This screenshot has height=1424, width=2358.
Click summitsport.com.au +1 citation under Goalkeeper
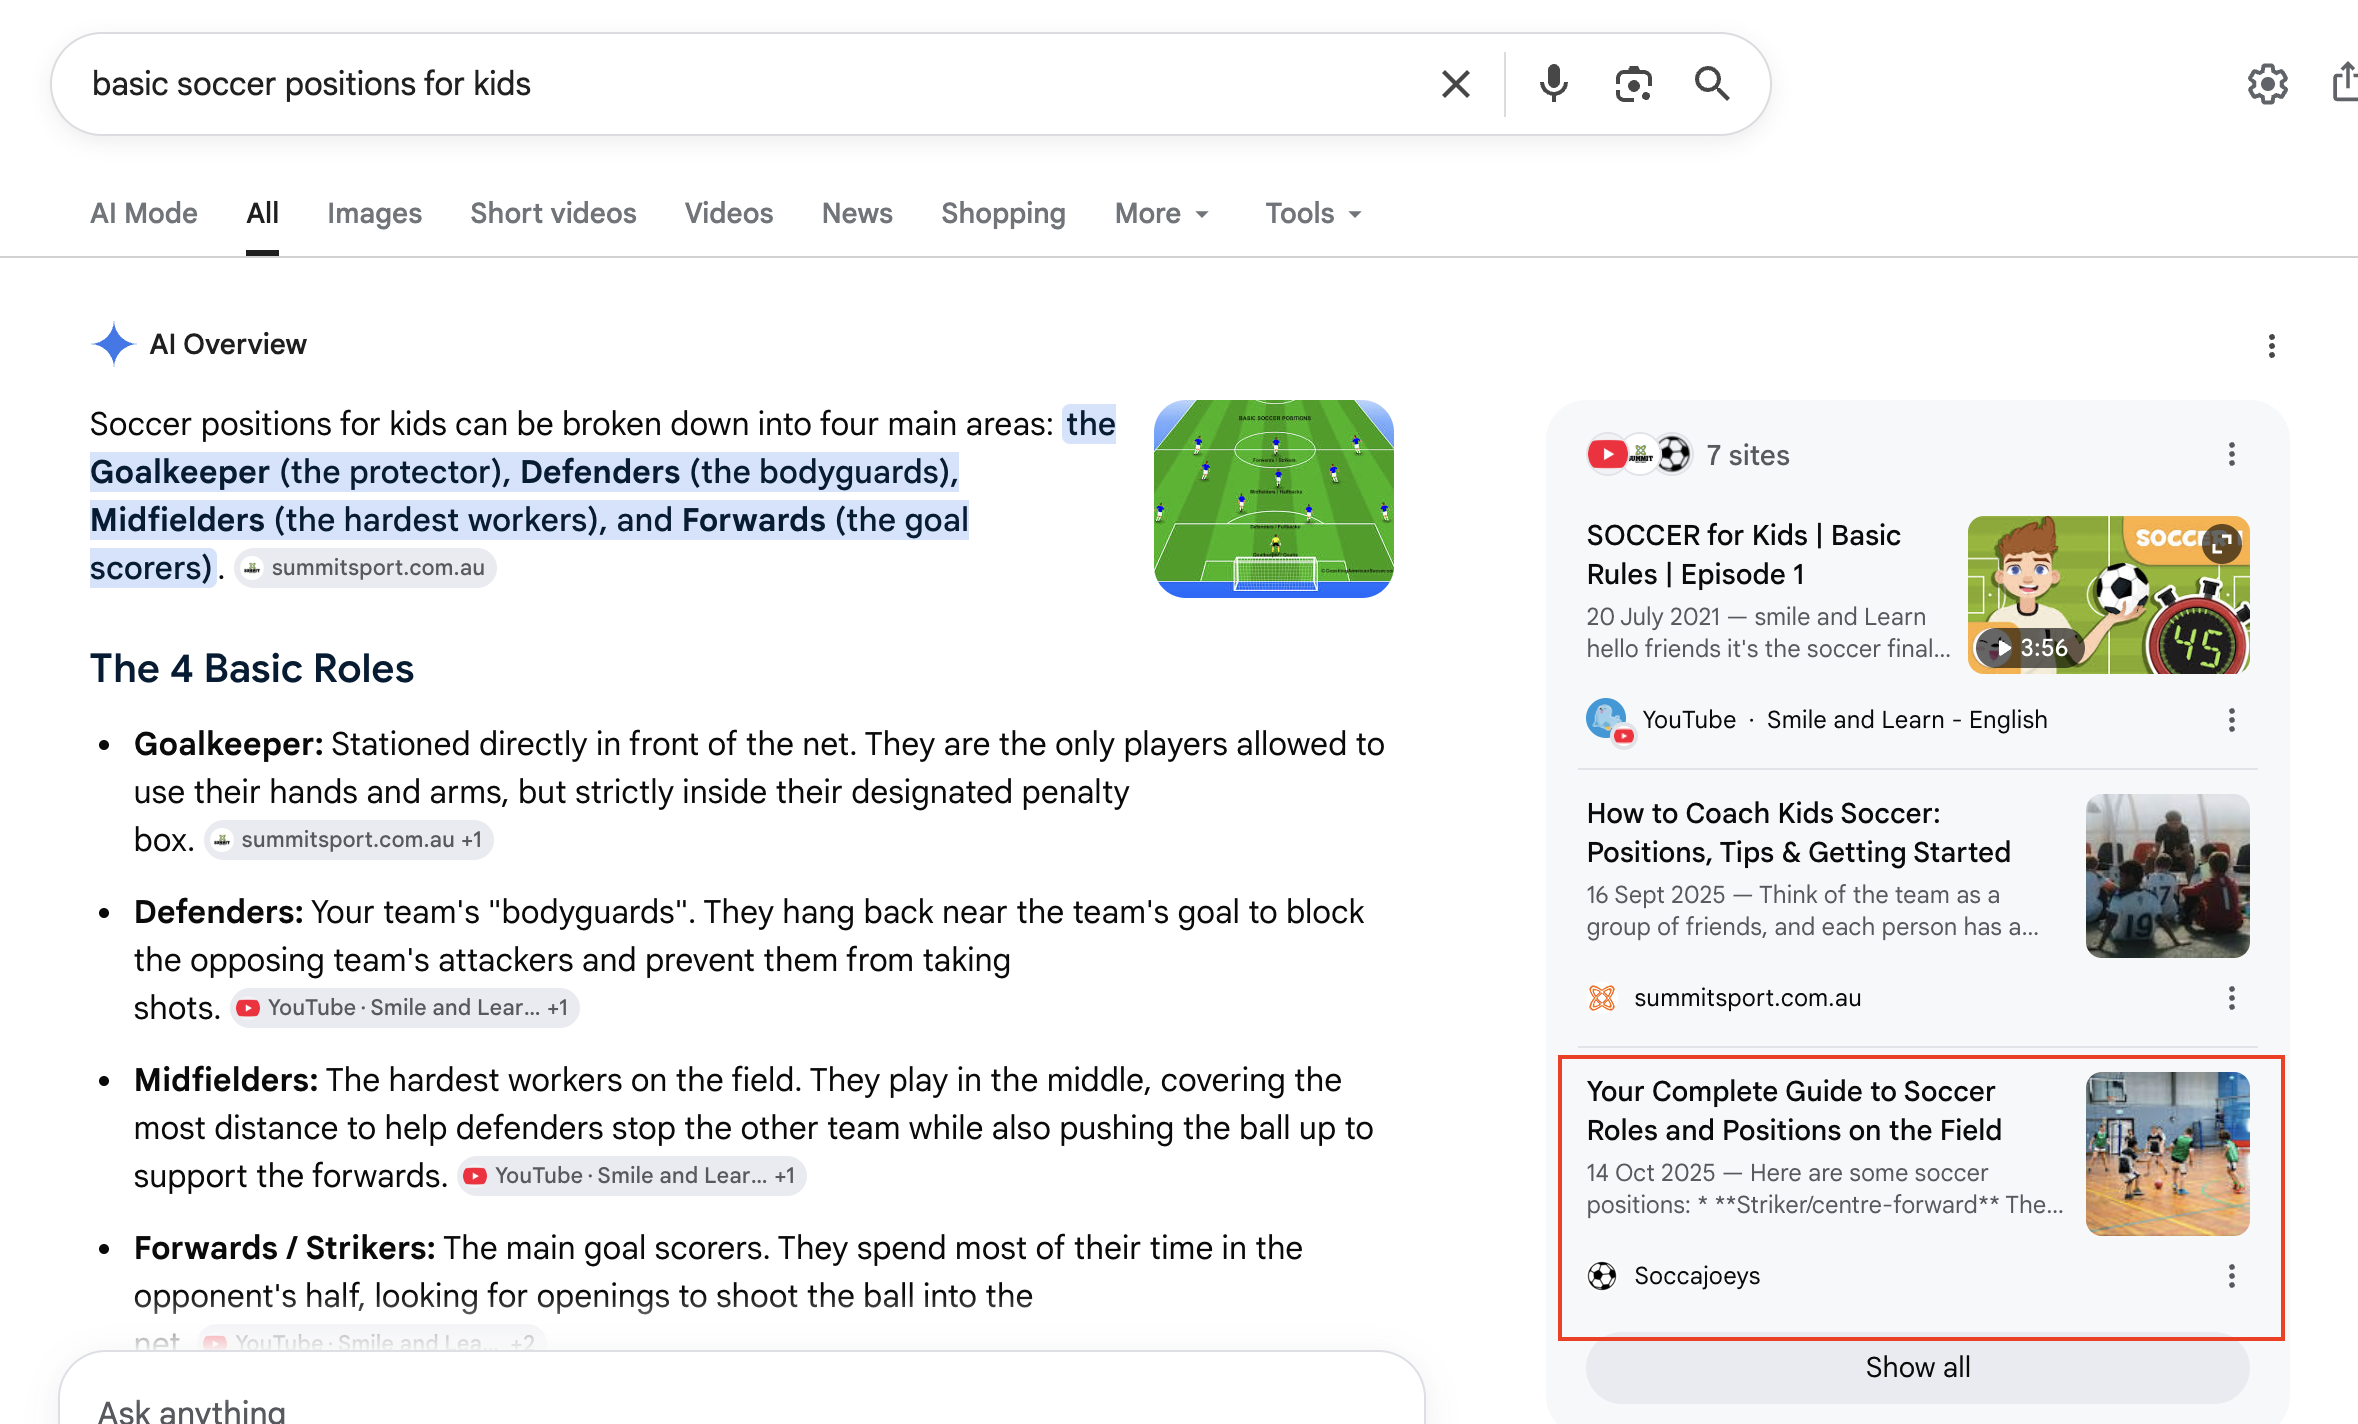(x=349, y=840)
